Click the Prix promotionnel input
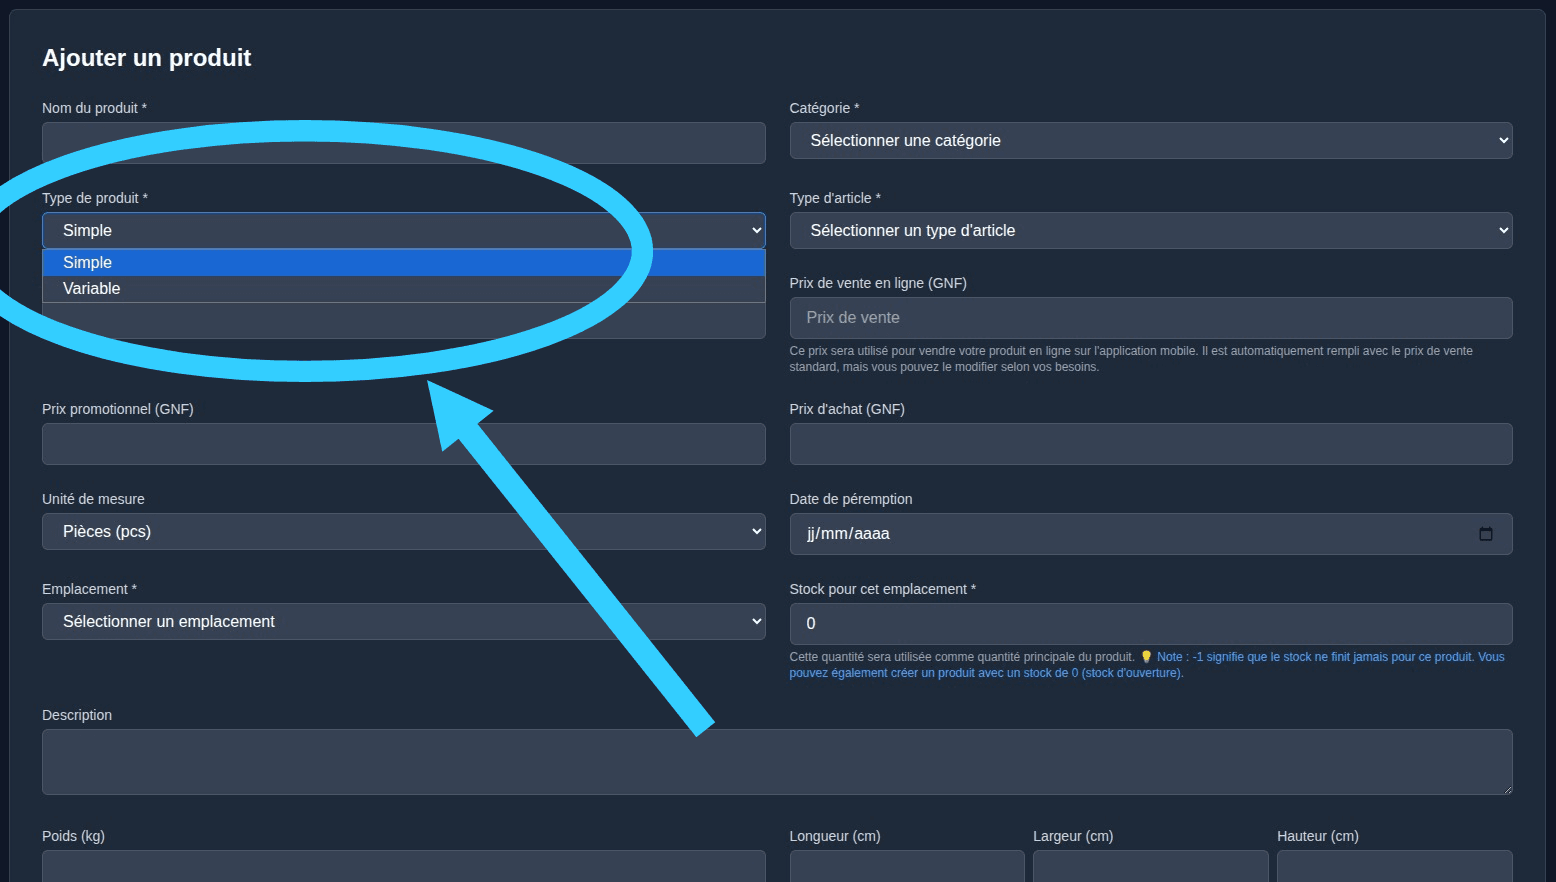Screen dimensions: 1556x882 pyautogui.click(x=403, y=444)
